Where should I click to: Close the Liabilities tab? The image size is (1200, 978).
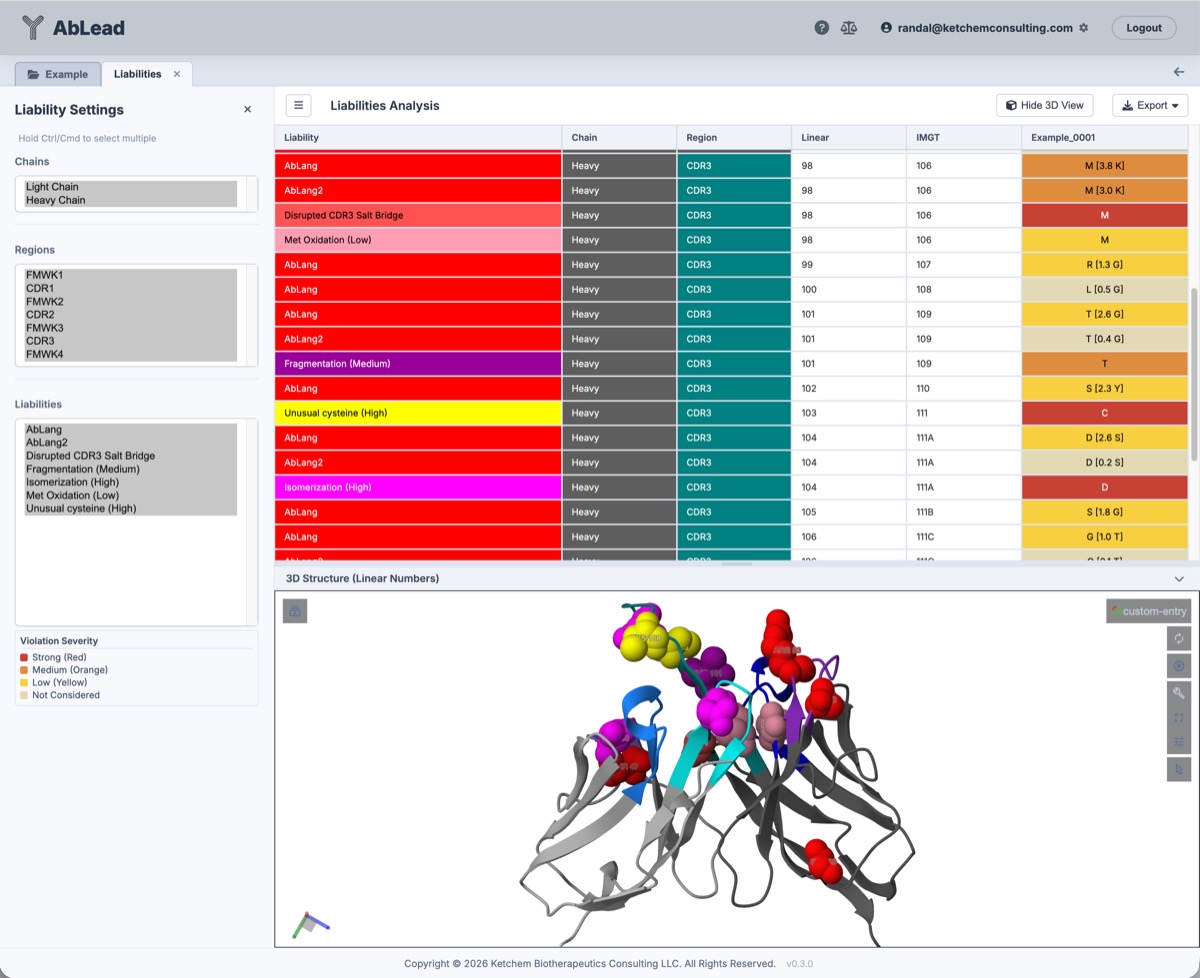(x=175, y=73)
